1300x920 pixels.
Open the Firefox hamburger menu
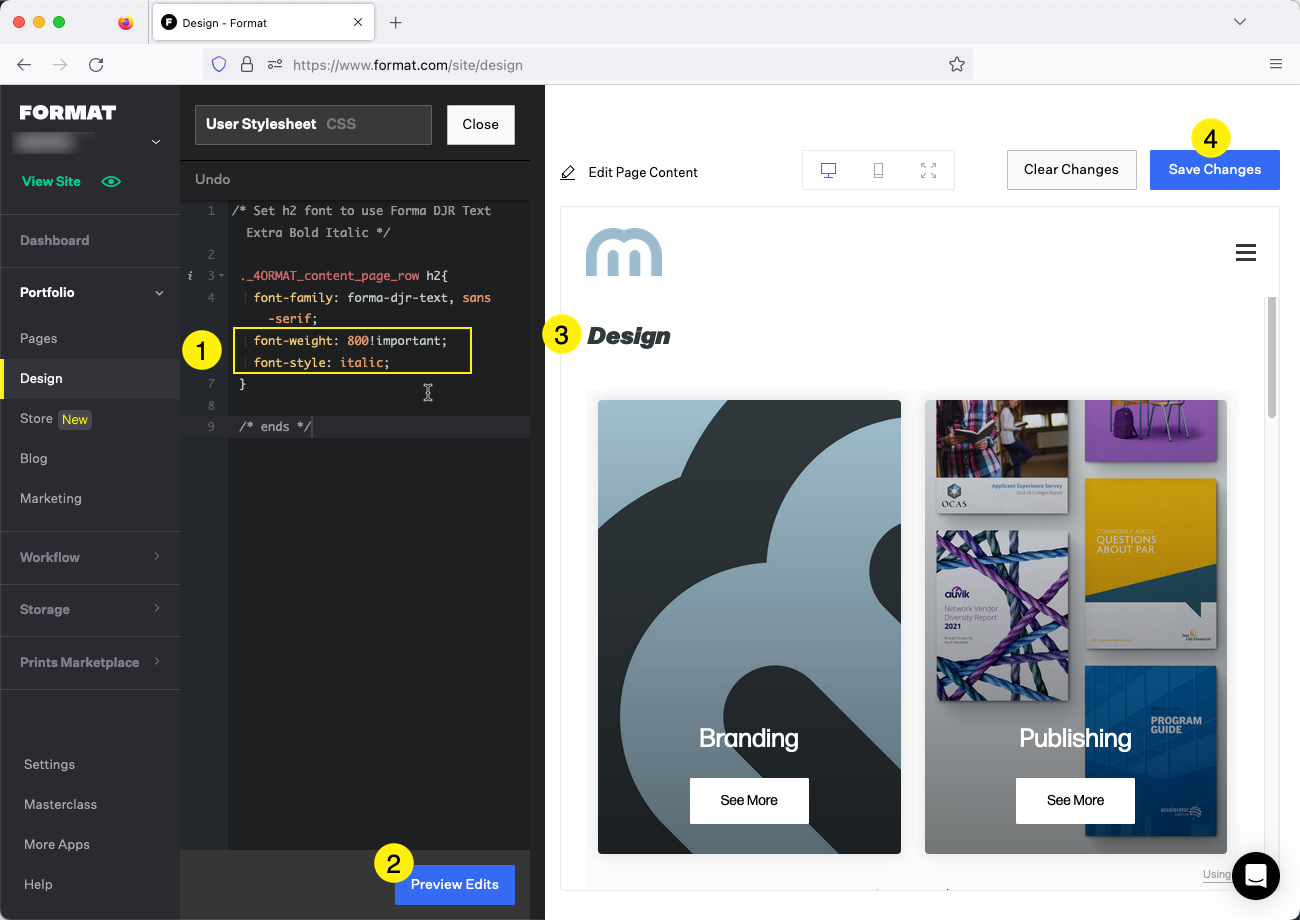tap(1275, 64)
